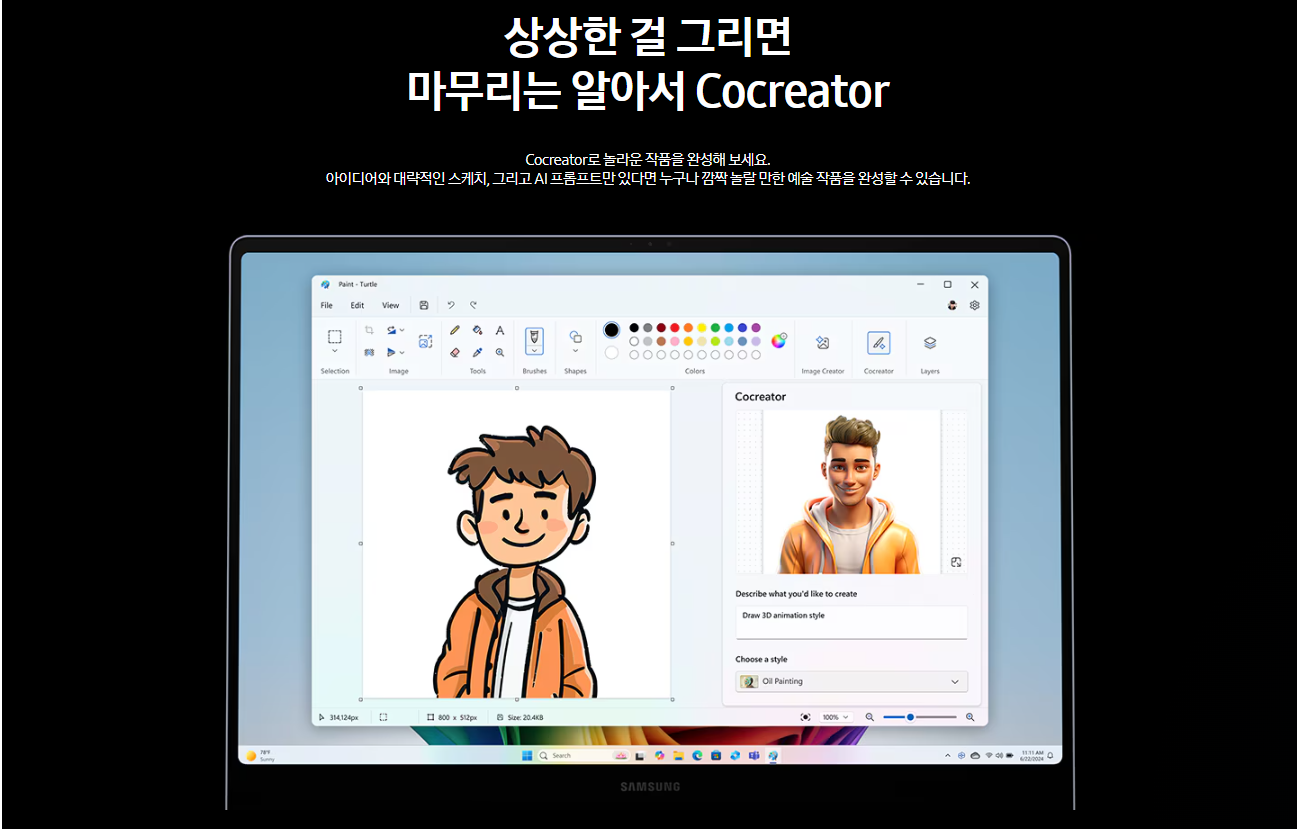Click the Brushes tool icon

pyautogui.click(x=534, y=336)
